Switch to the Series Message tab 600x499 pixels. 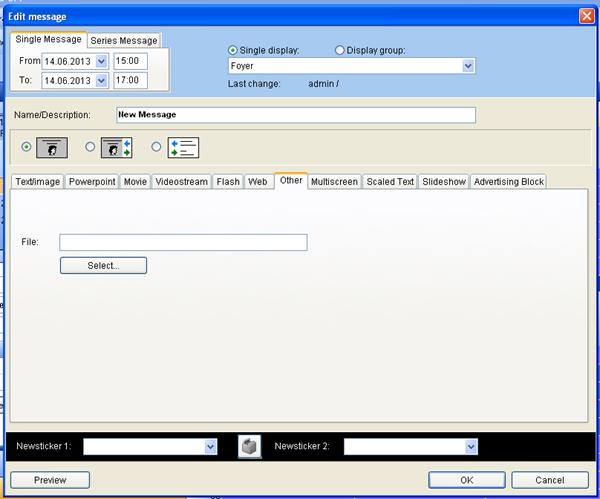click(x=124, y=40)
